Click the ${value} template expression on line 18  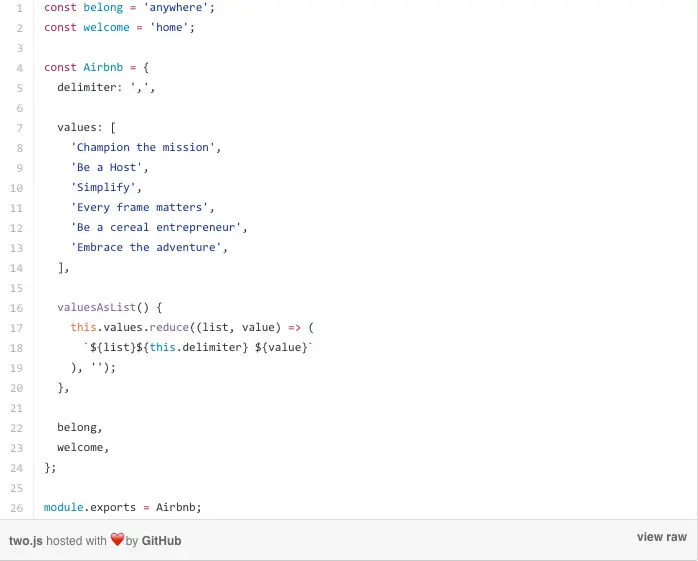(x=281, y=347)
